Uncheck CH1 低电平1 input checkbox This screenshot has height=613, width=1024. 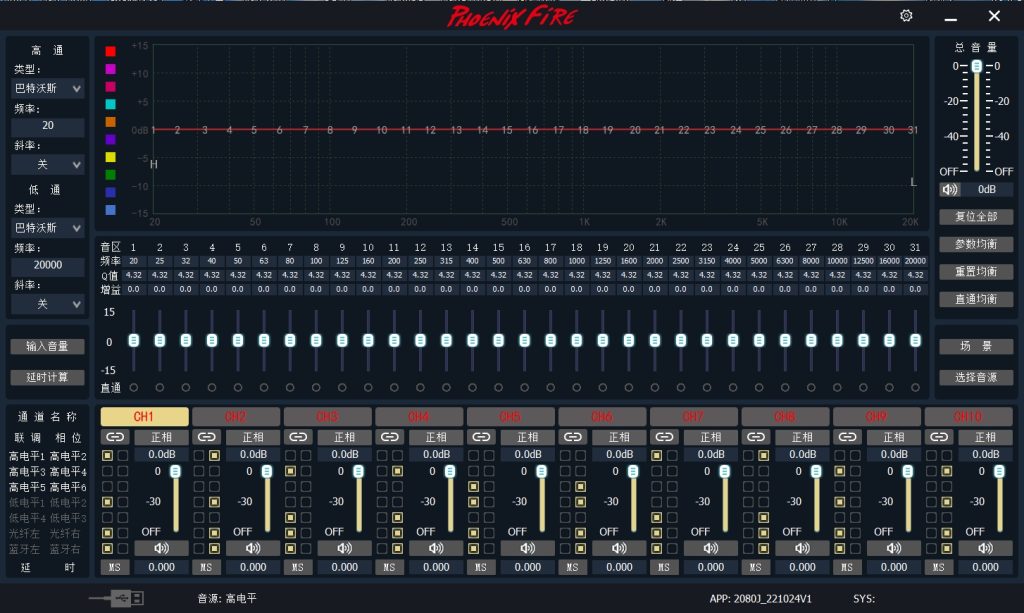[107, 502]
